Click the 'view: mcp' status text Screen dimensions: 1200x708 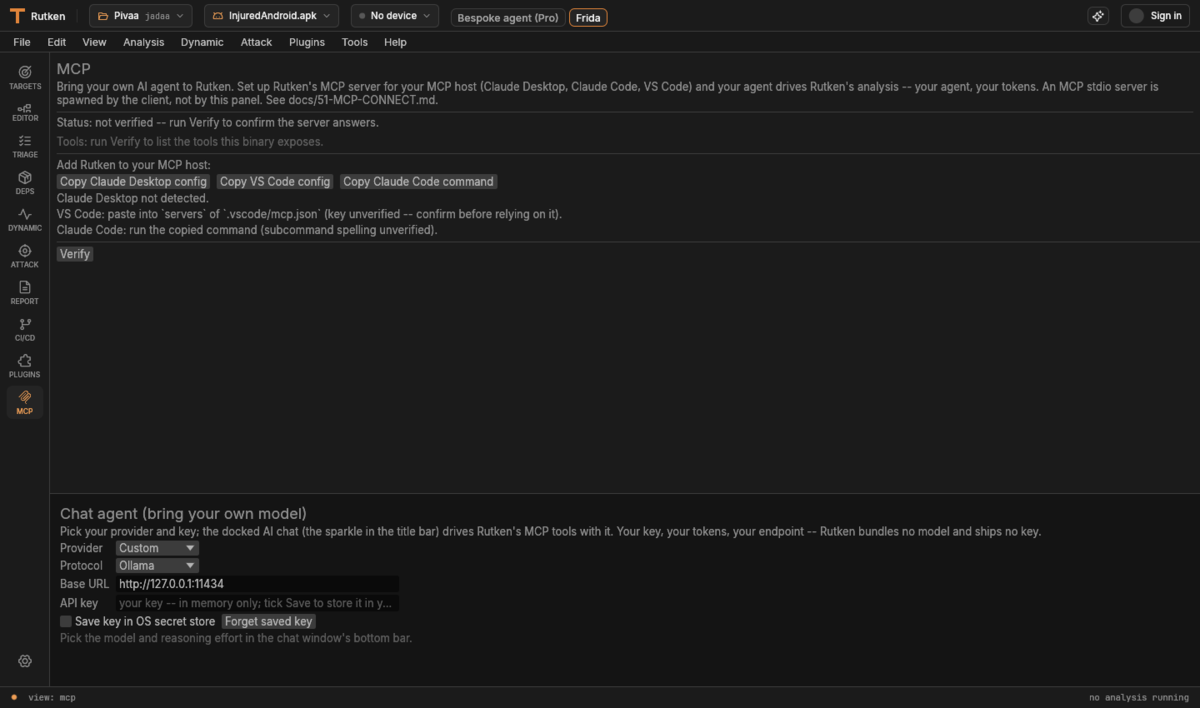52,697
